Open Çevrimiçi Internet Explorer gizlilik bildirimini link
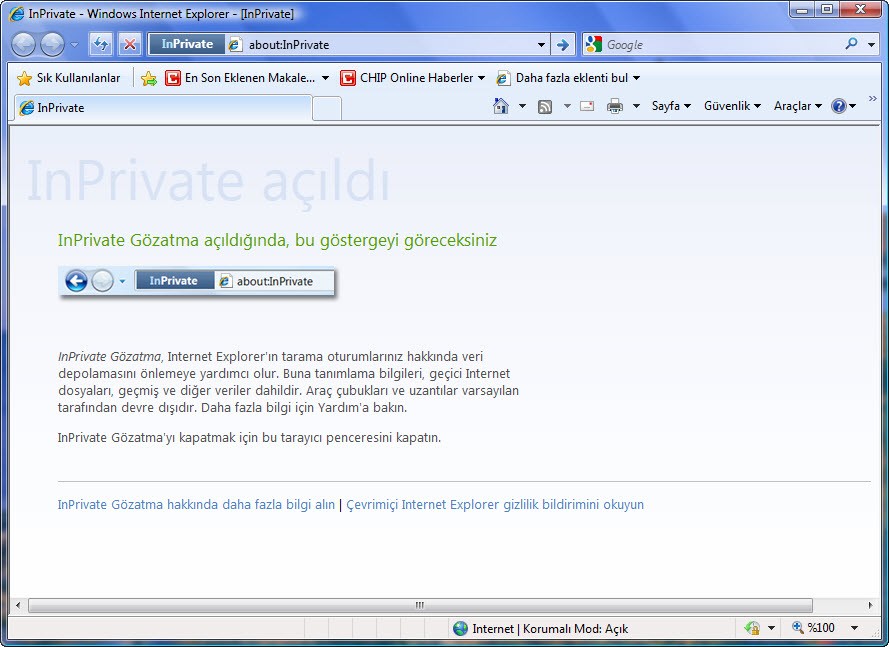 495,504
